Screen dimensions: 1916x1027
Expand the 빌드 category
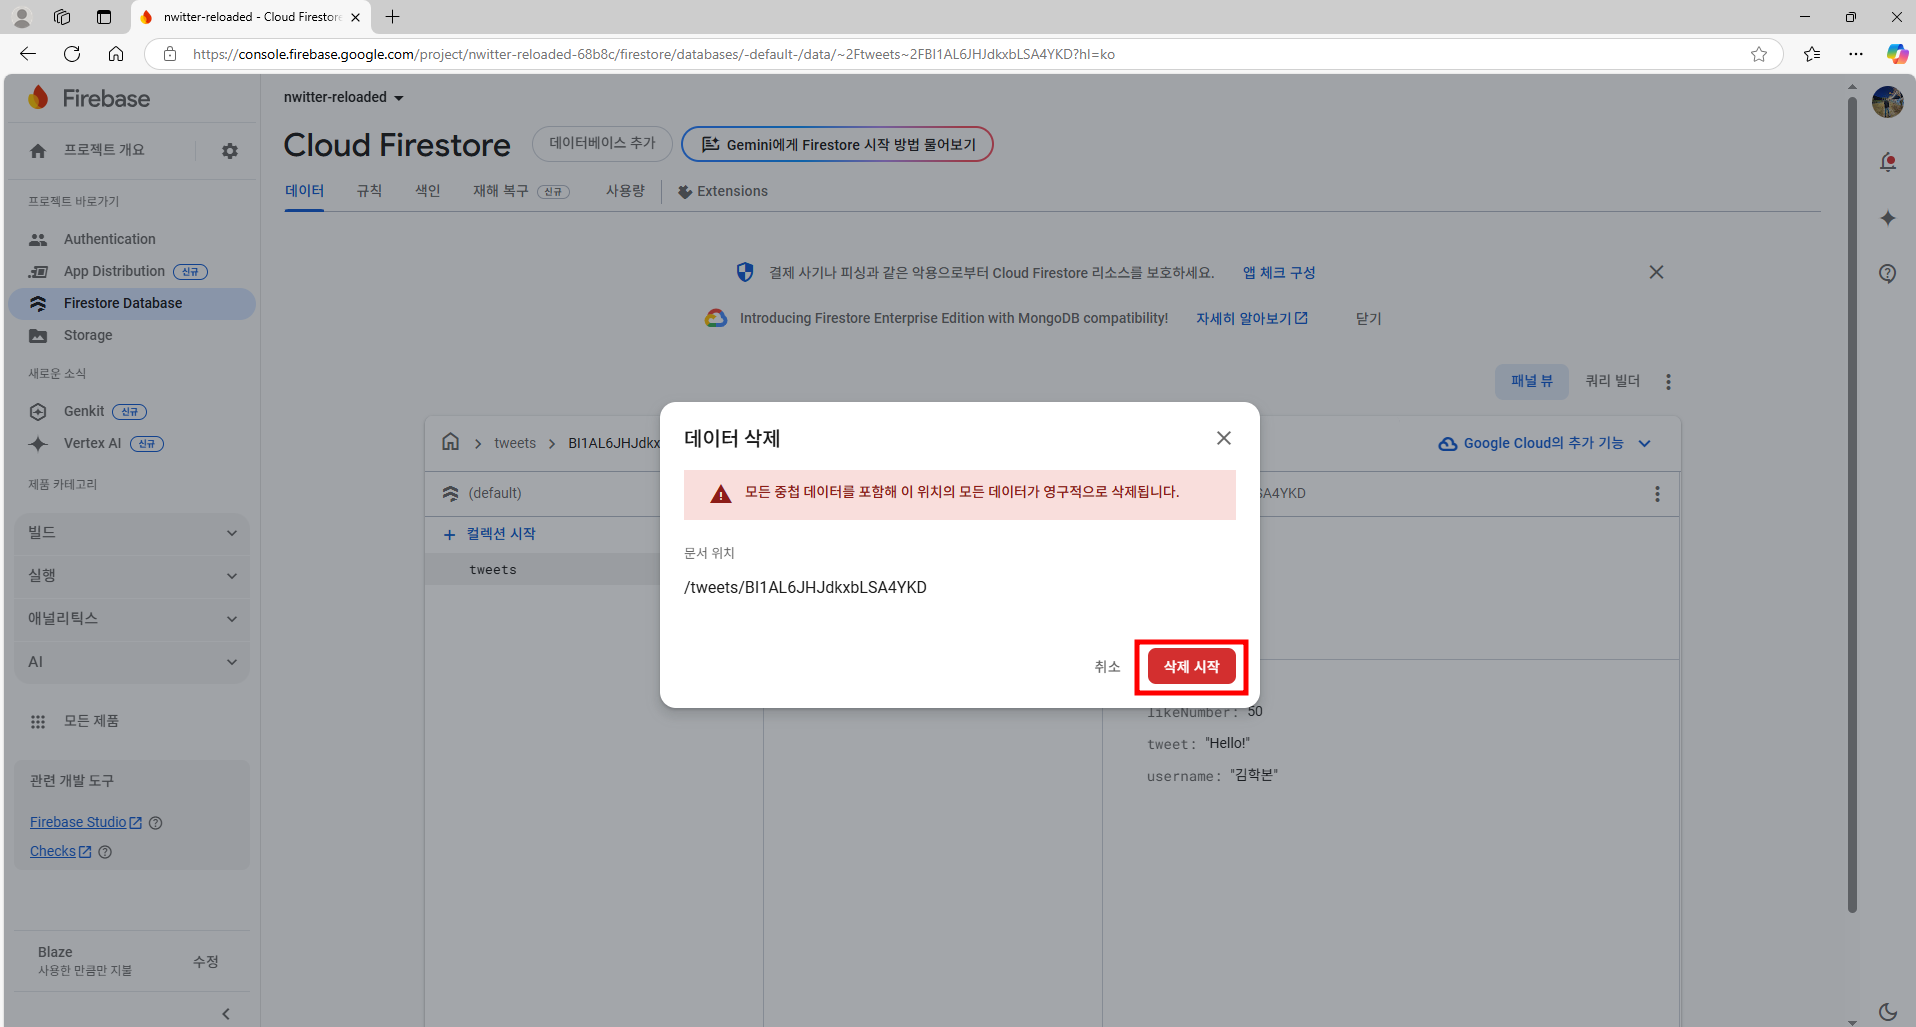point(132,533)
